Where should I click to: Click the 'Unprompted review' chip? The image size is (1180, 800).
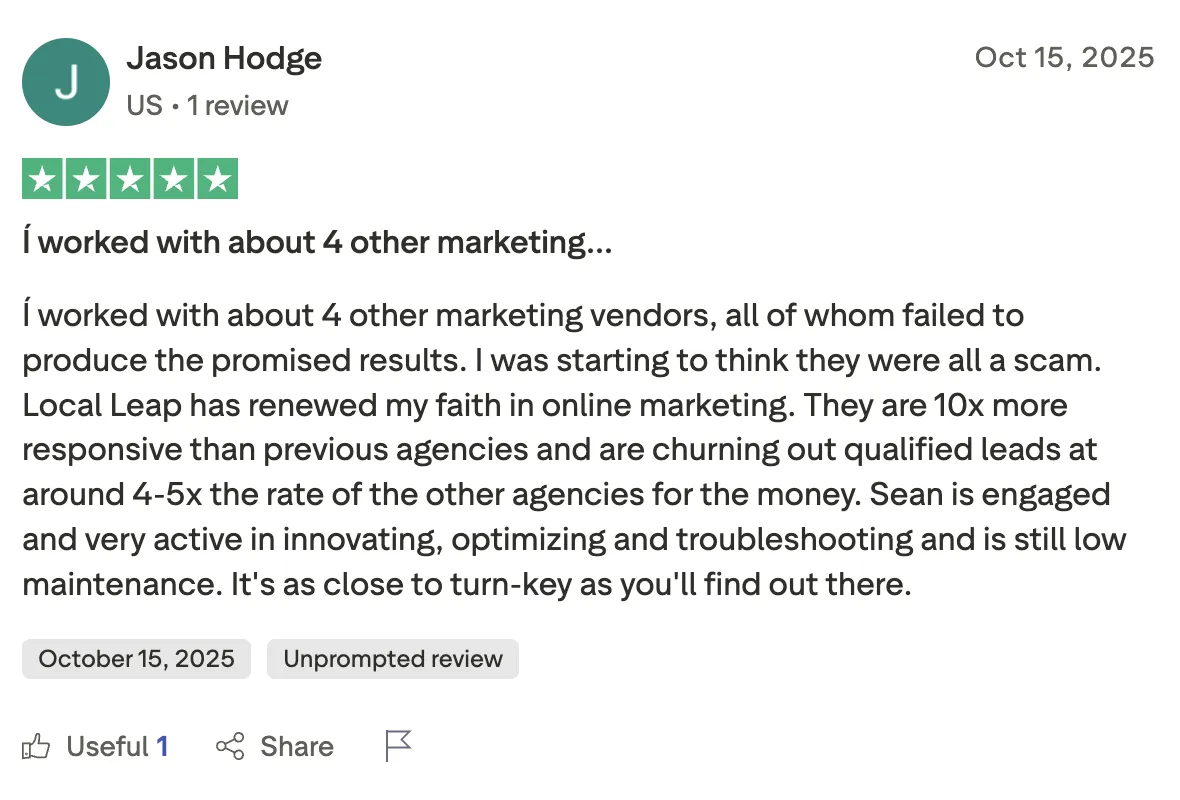click(x=393, y=659)
